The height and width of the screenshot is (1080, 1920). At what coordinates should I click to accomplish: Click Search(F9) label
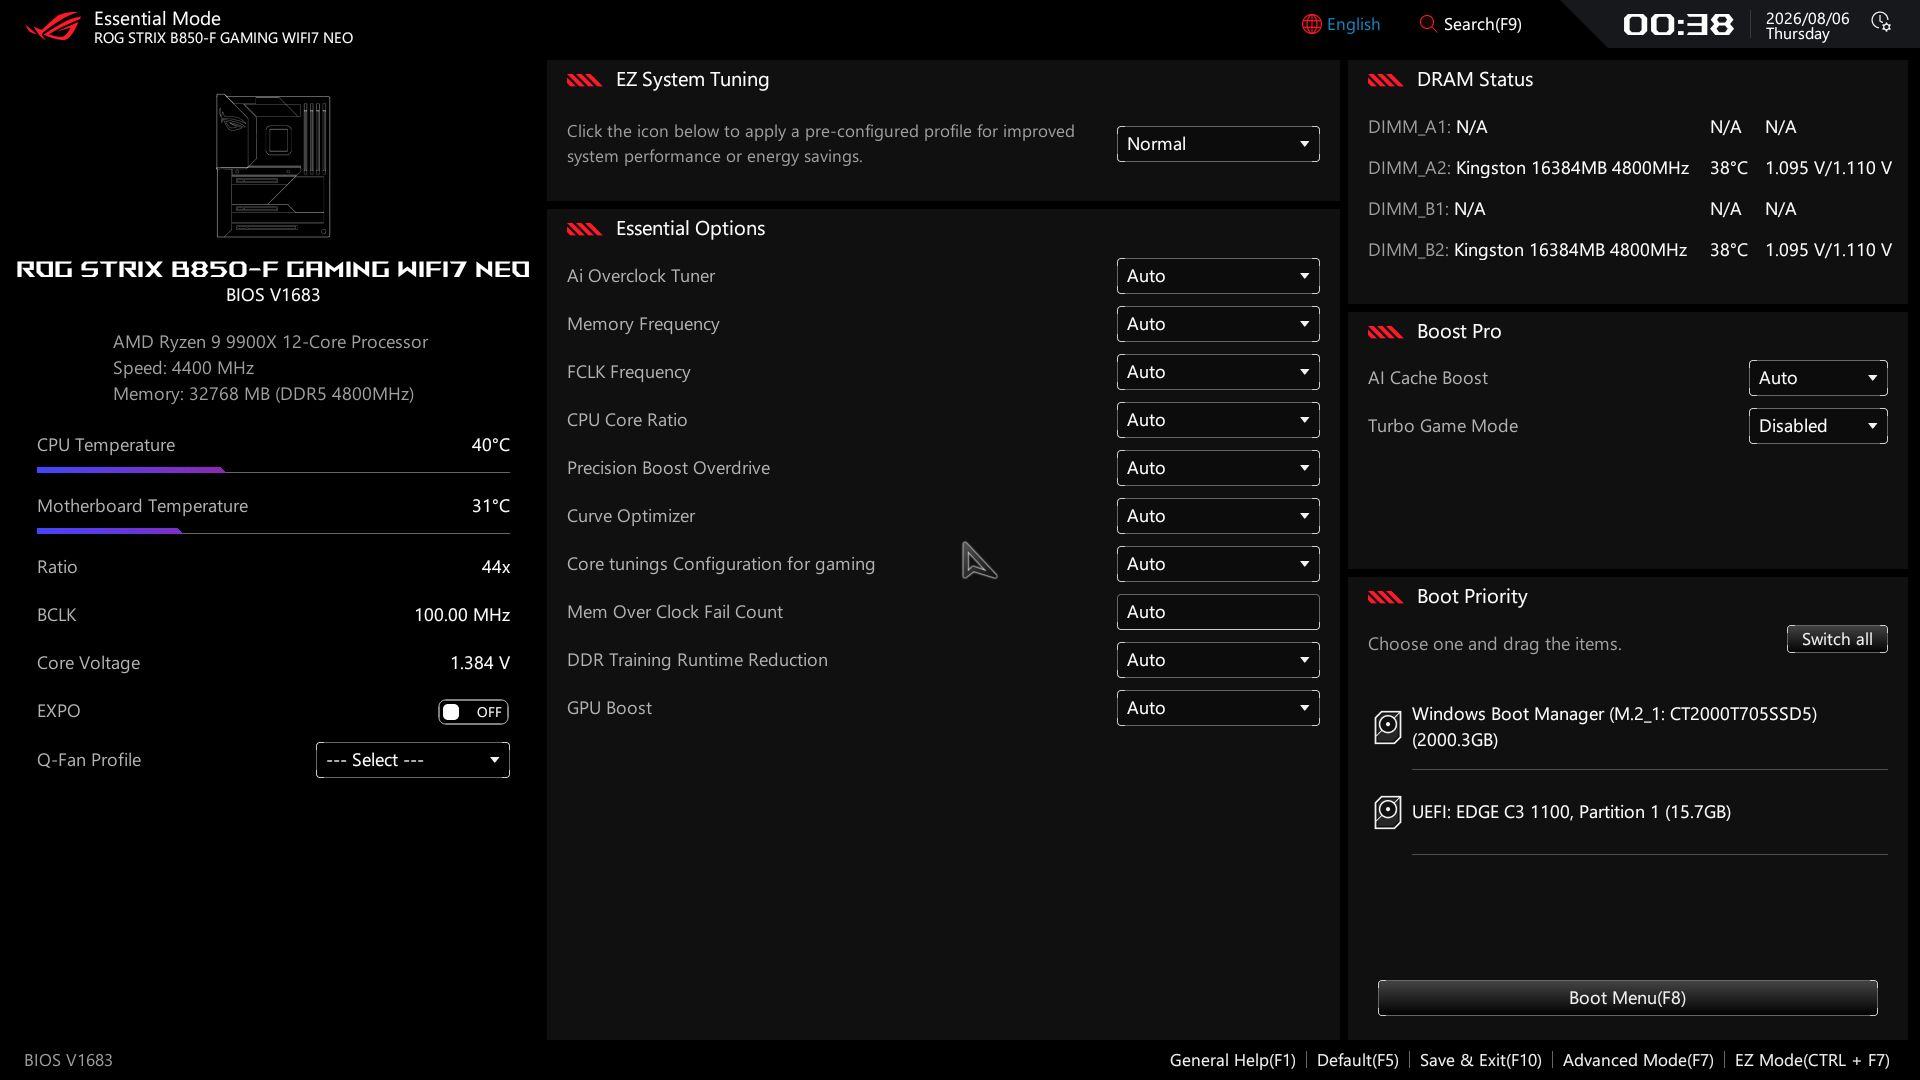coord(1482,24)
